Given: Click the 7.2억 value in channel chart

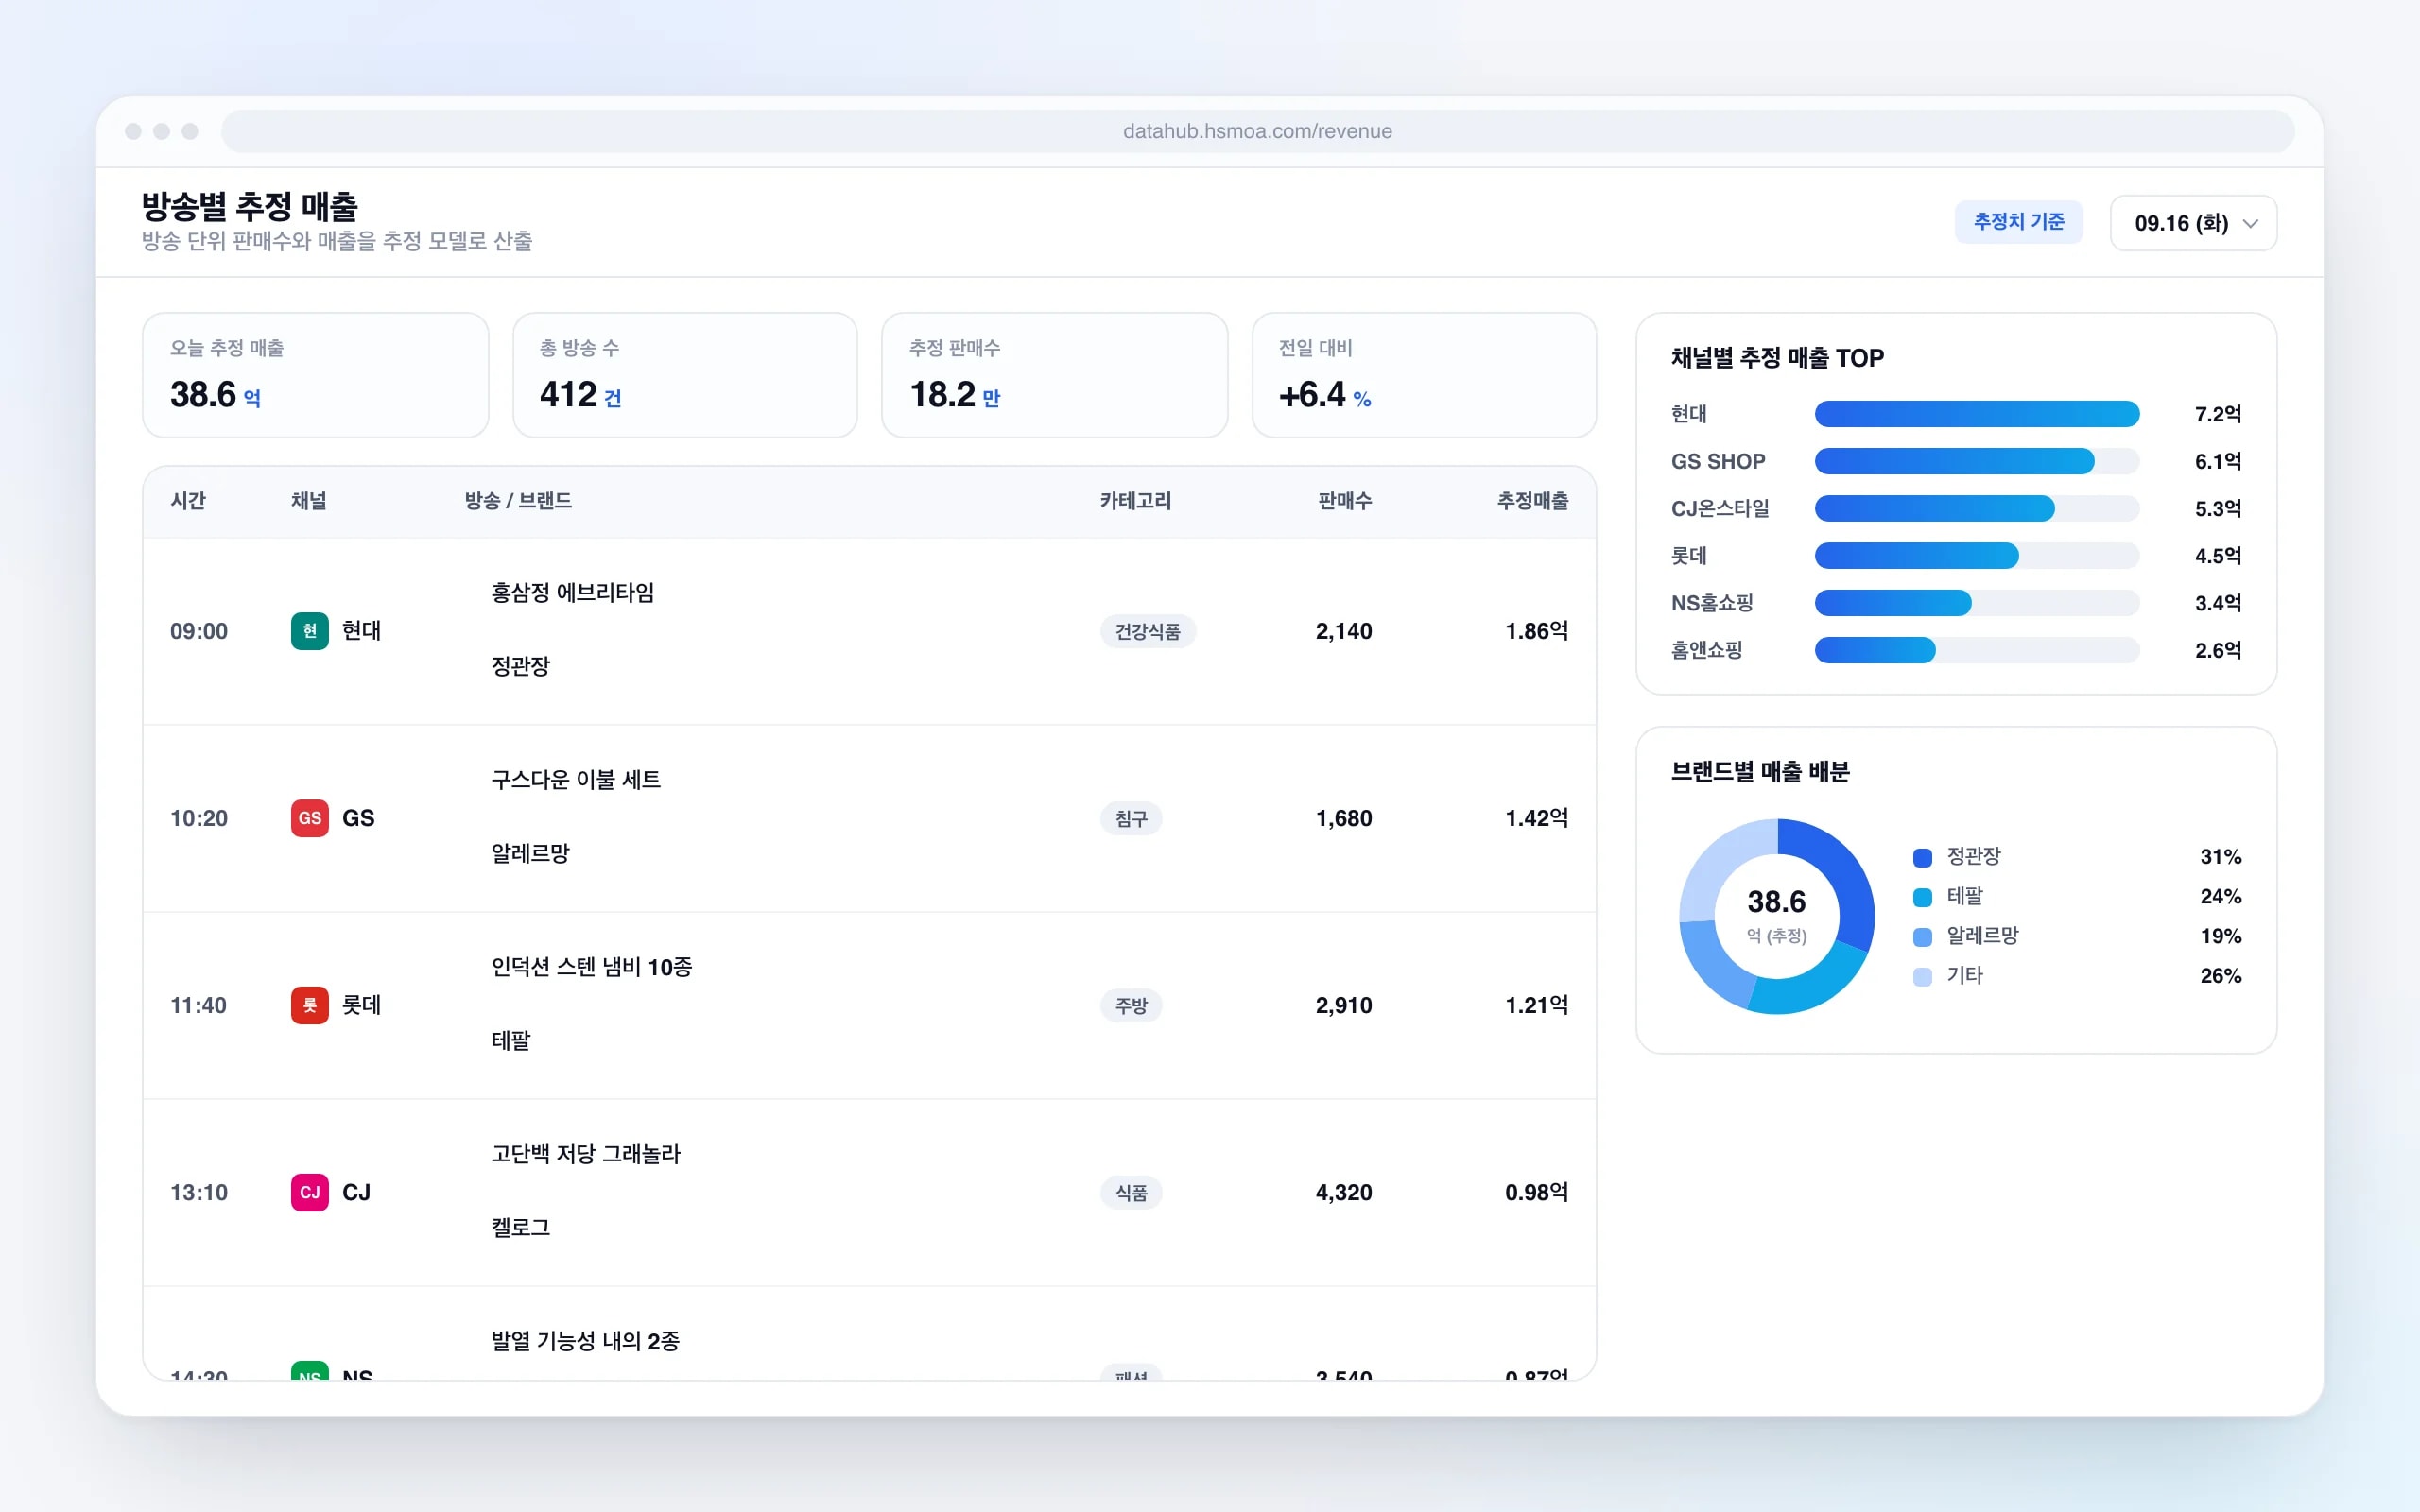Looking at the screenshot, I should 2217,414.
